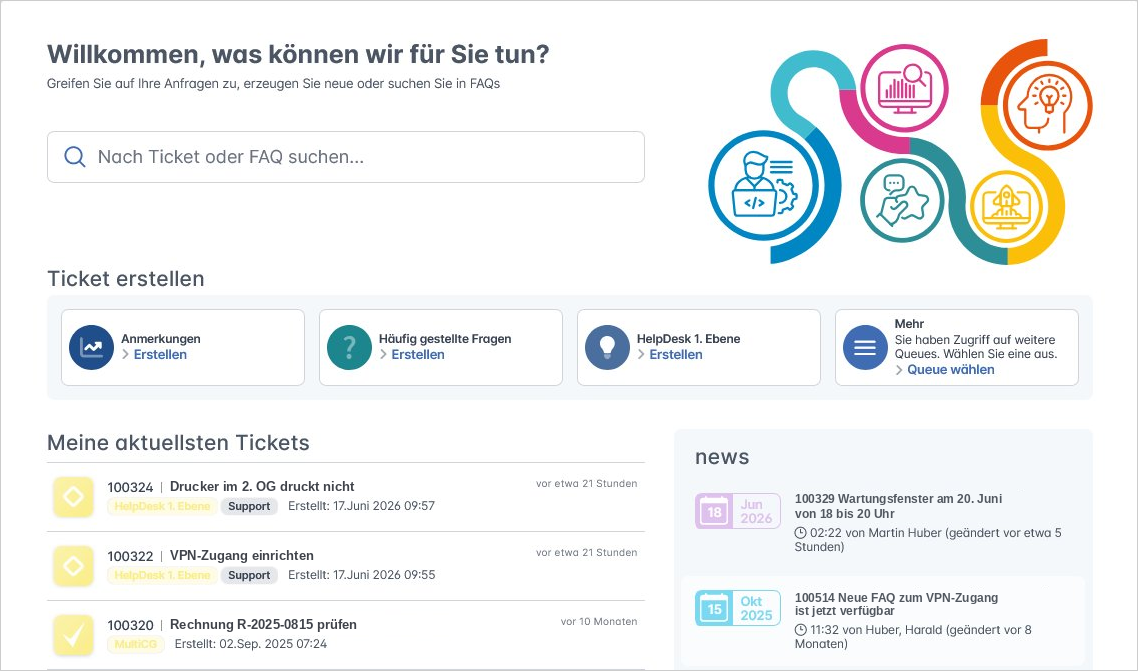The image size is (1138, 671).
Task: Click the magnifier icon in search field
Action: pos(75,157)
